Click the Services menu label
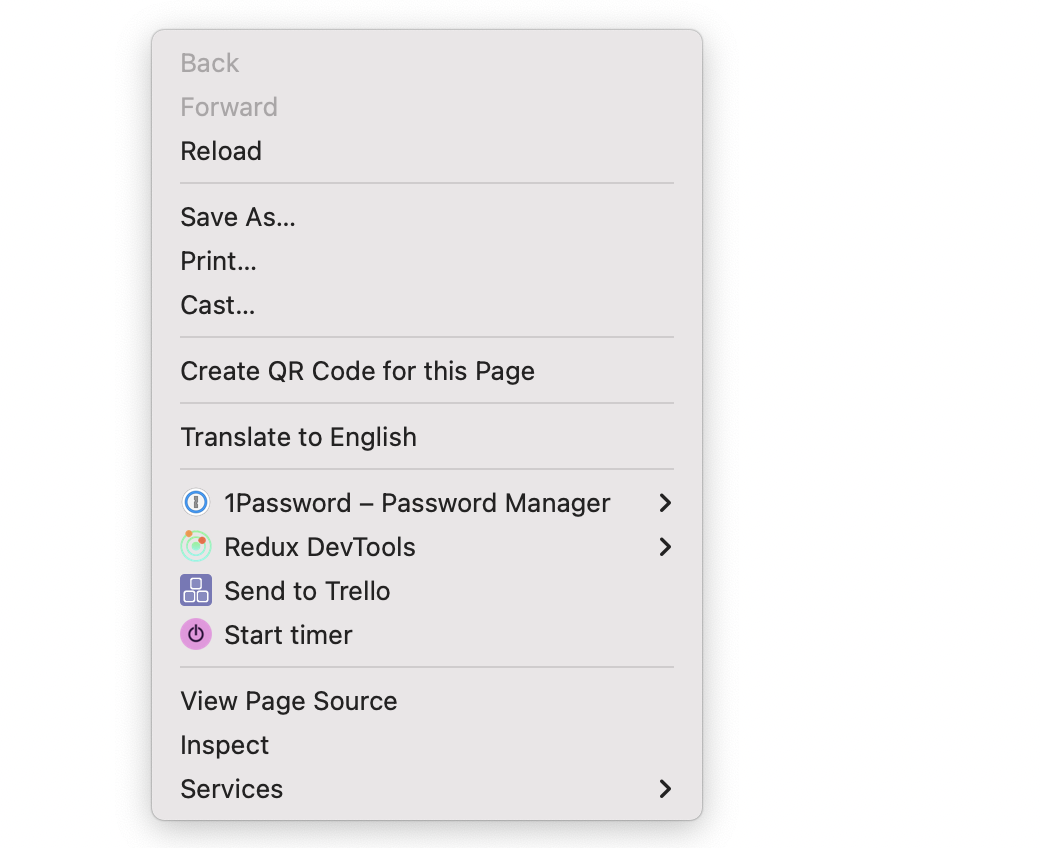This screenshot has width=1040, height=848. coord(232,789)
